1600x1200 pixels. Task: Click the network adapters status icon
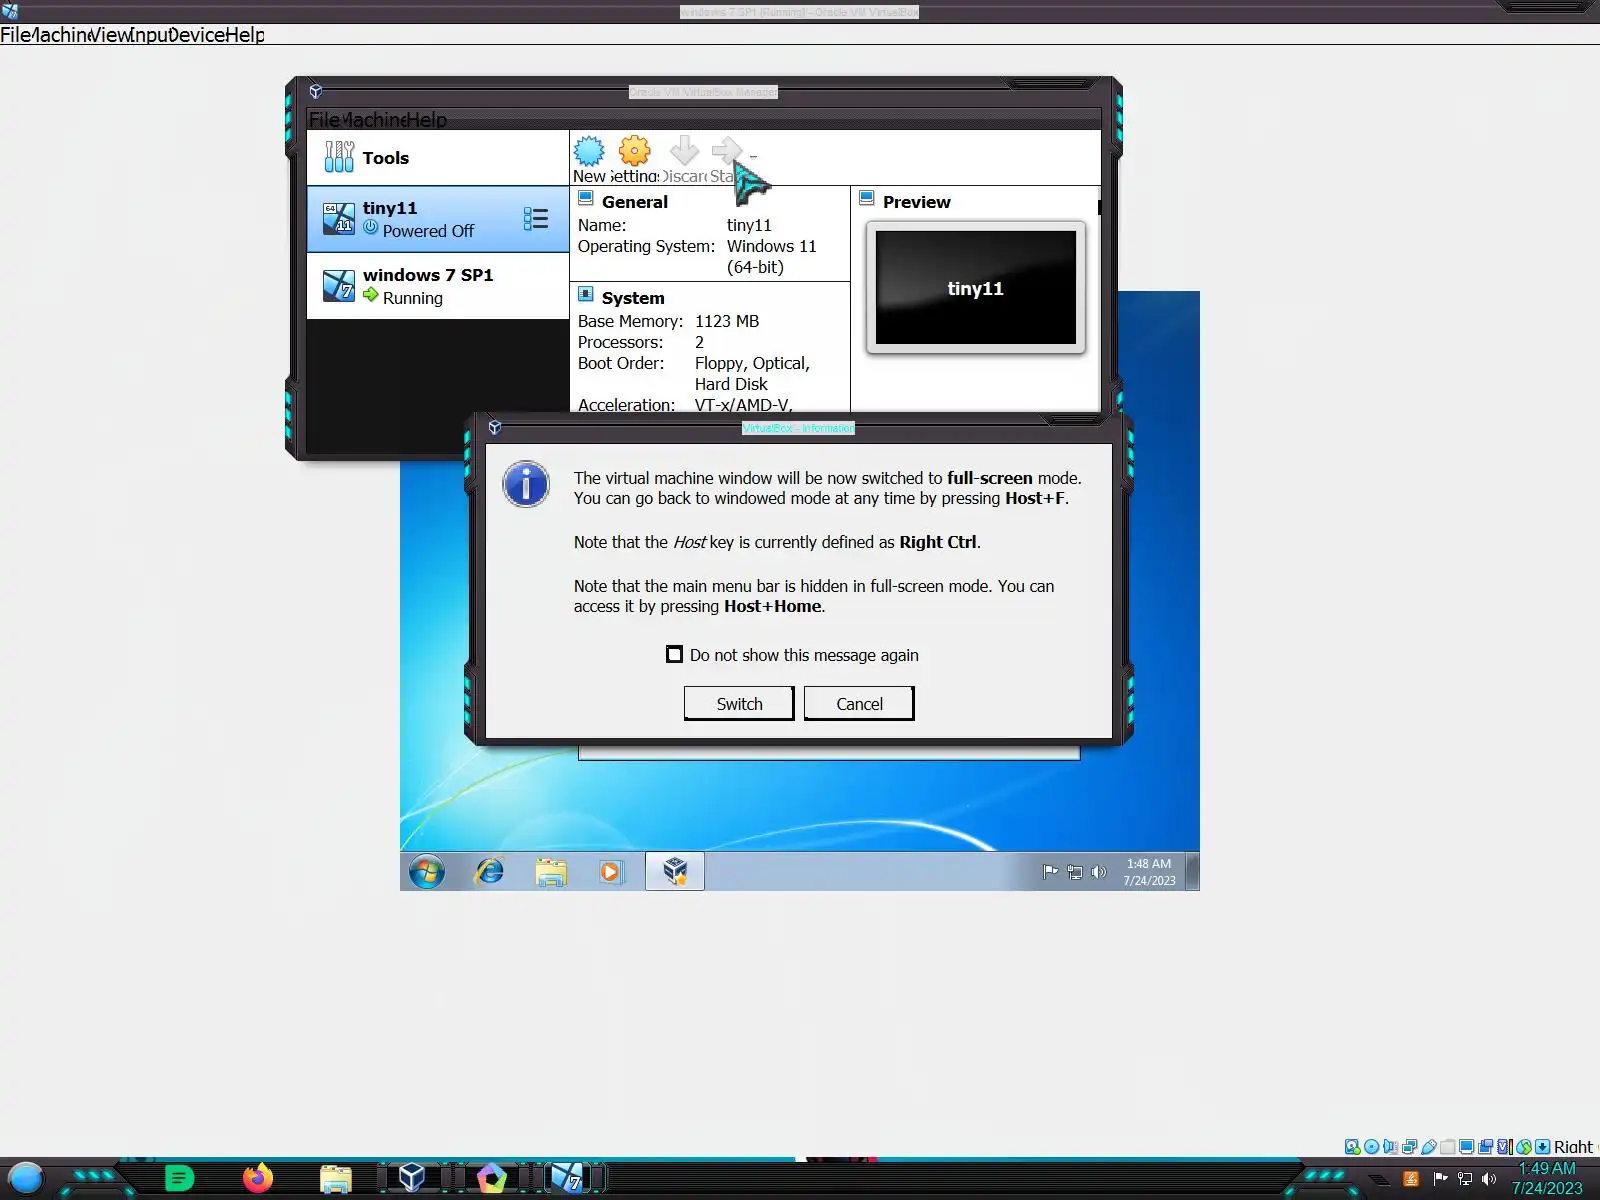1409,1147
